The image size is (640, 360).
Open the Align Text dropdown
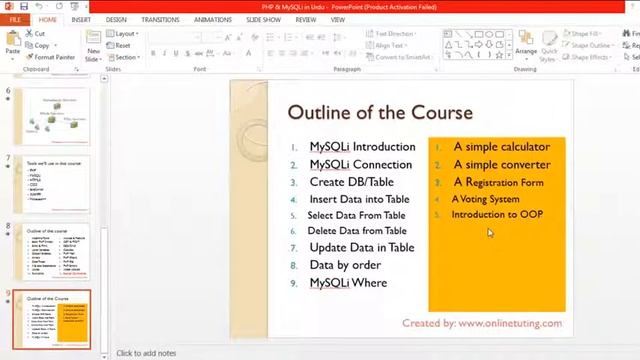point(387,45)
